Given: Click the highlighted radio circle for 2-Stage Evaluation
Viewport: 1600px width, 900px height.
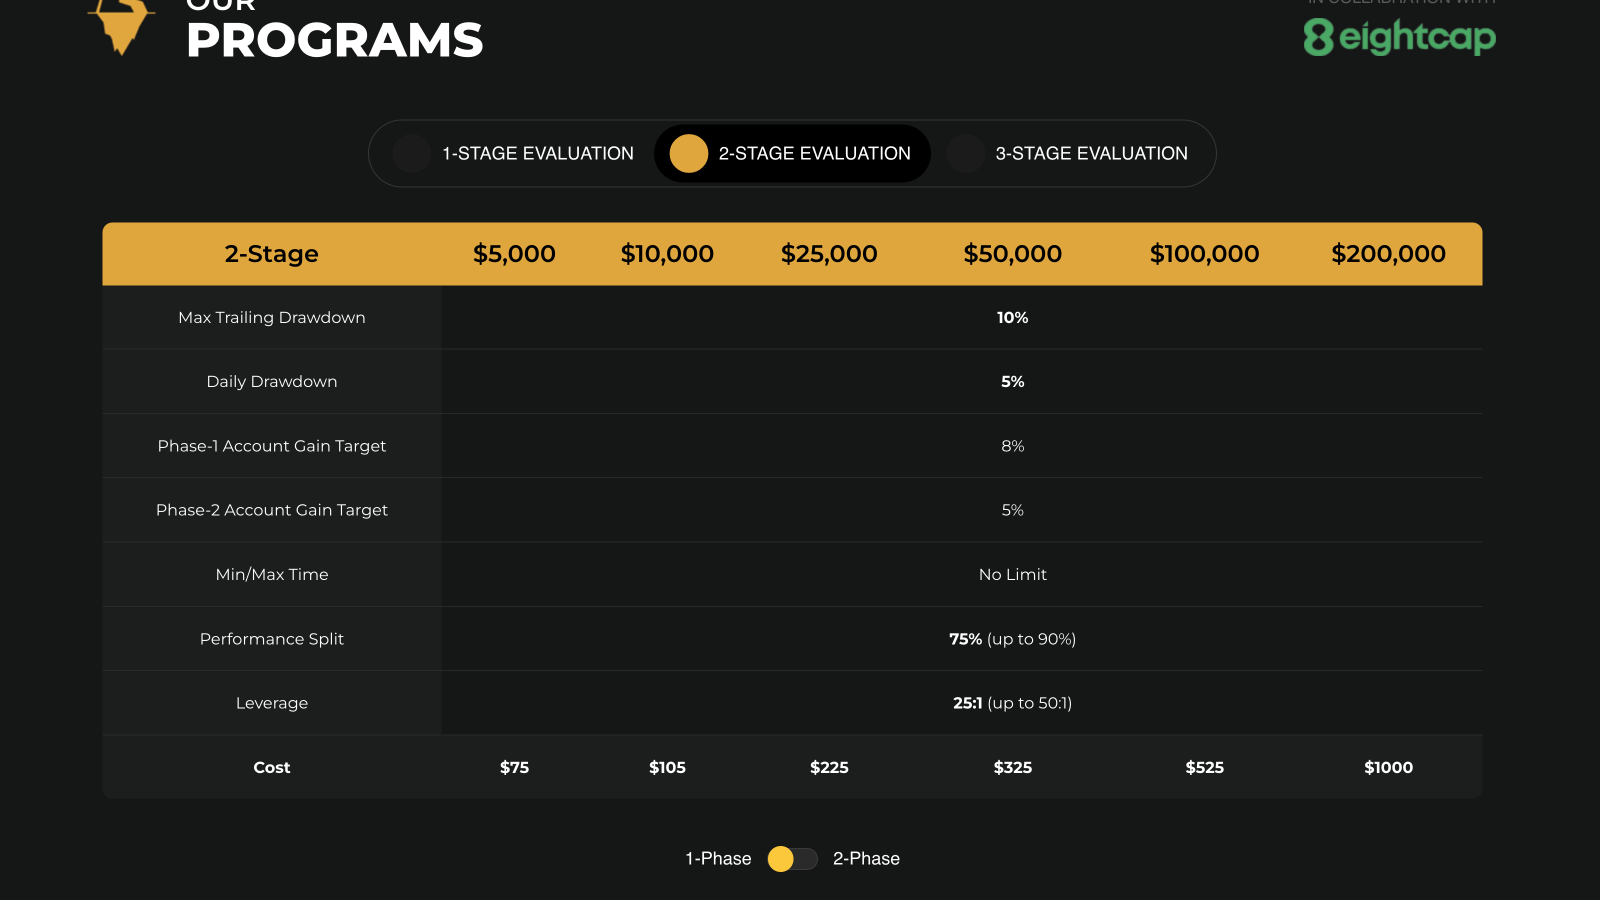Looking at the screenshot, I should coord(687,153).
